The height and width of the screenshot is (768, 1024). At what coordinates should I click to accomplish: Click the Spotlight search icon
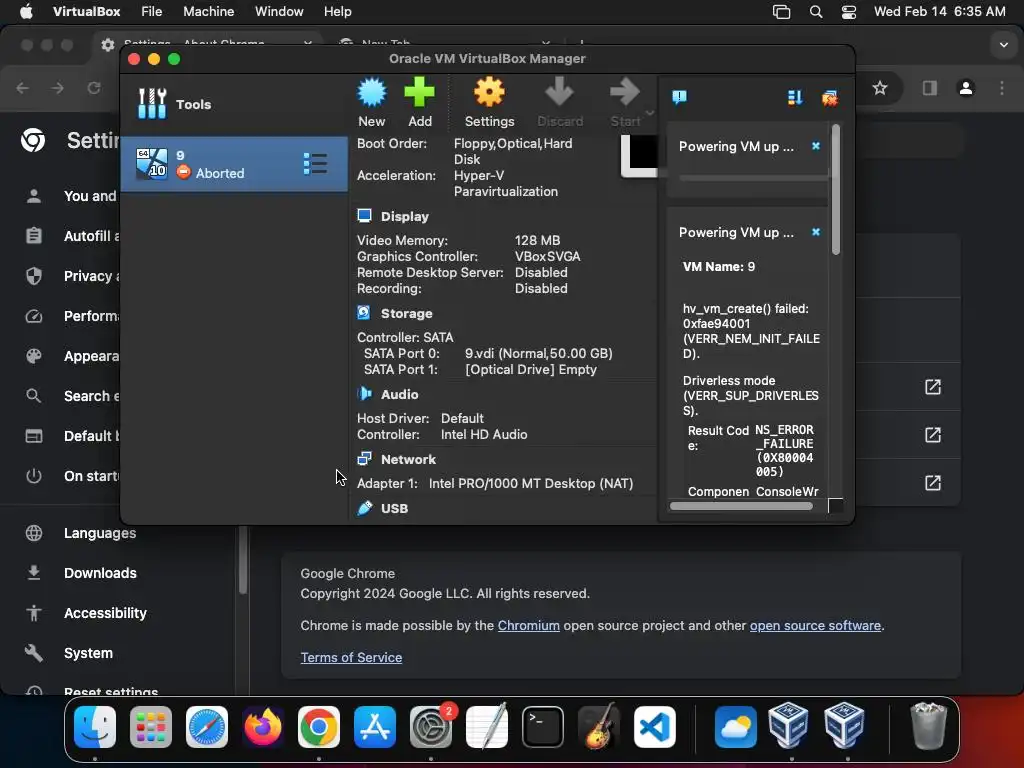point(816,12)
